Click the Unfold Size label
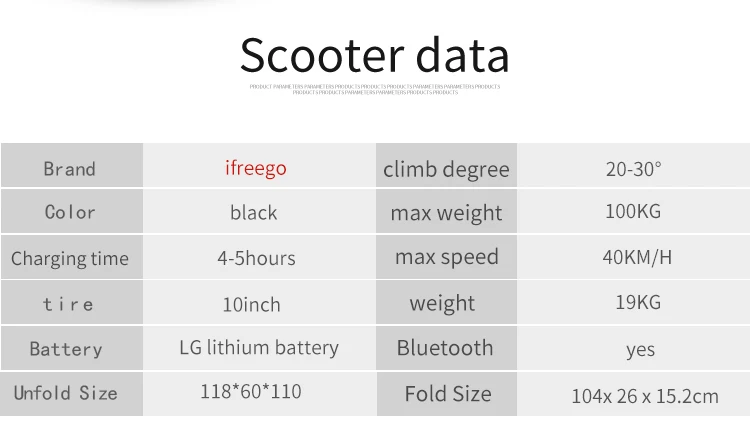 coord(66,393)
